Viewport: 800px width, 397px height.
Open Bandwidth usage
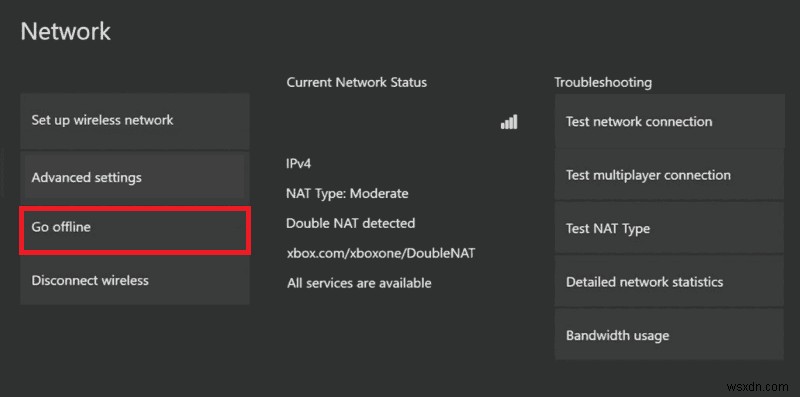[669, 335]
